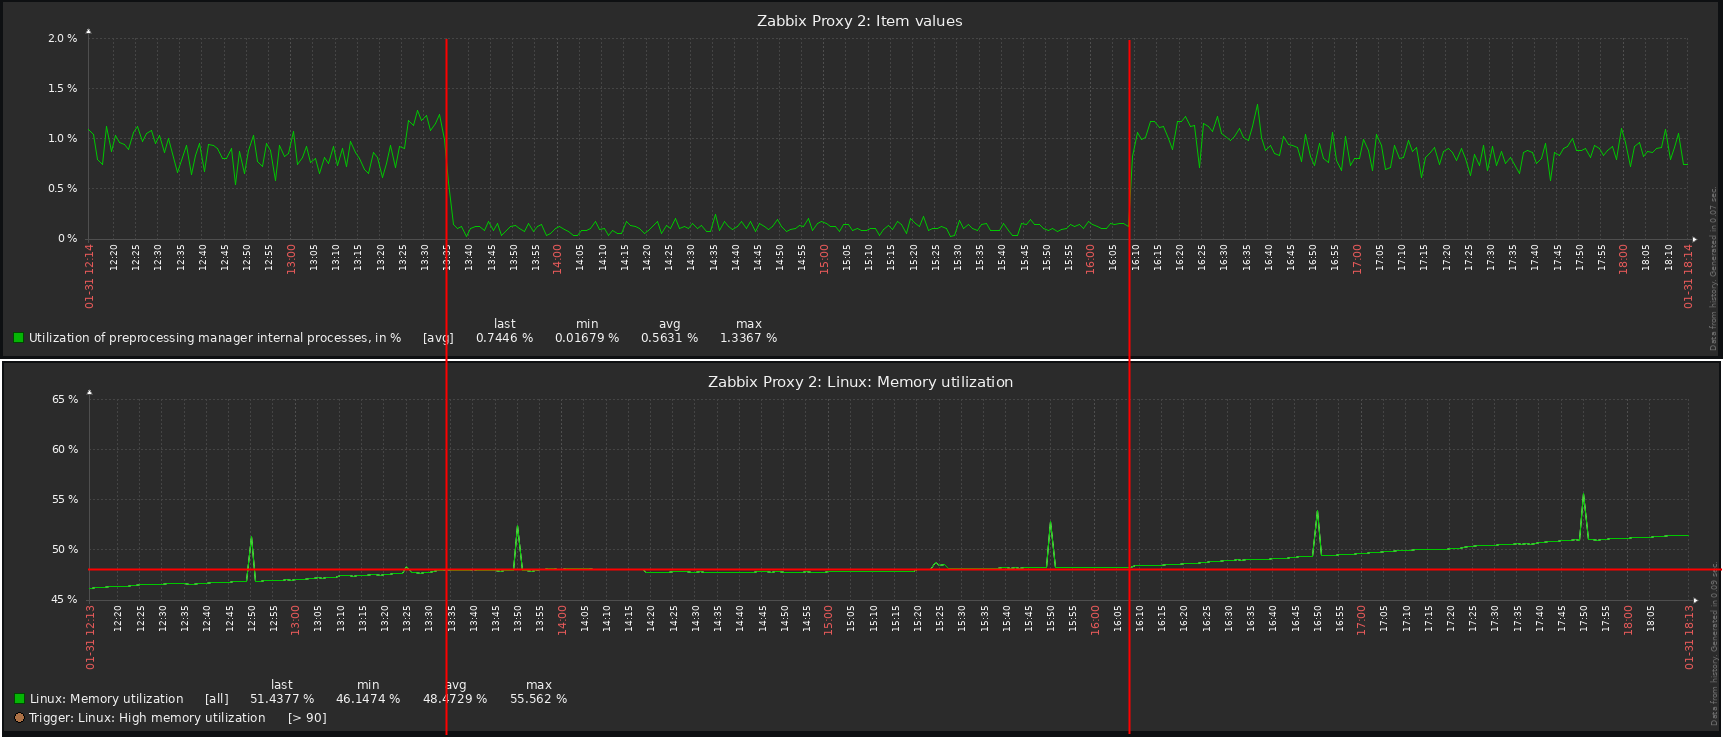Screen dimensions: 1723x737
Task: Click the "45 %" y-axis label
Action: pyautogui.click(x=65, y=600)
